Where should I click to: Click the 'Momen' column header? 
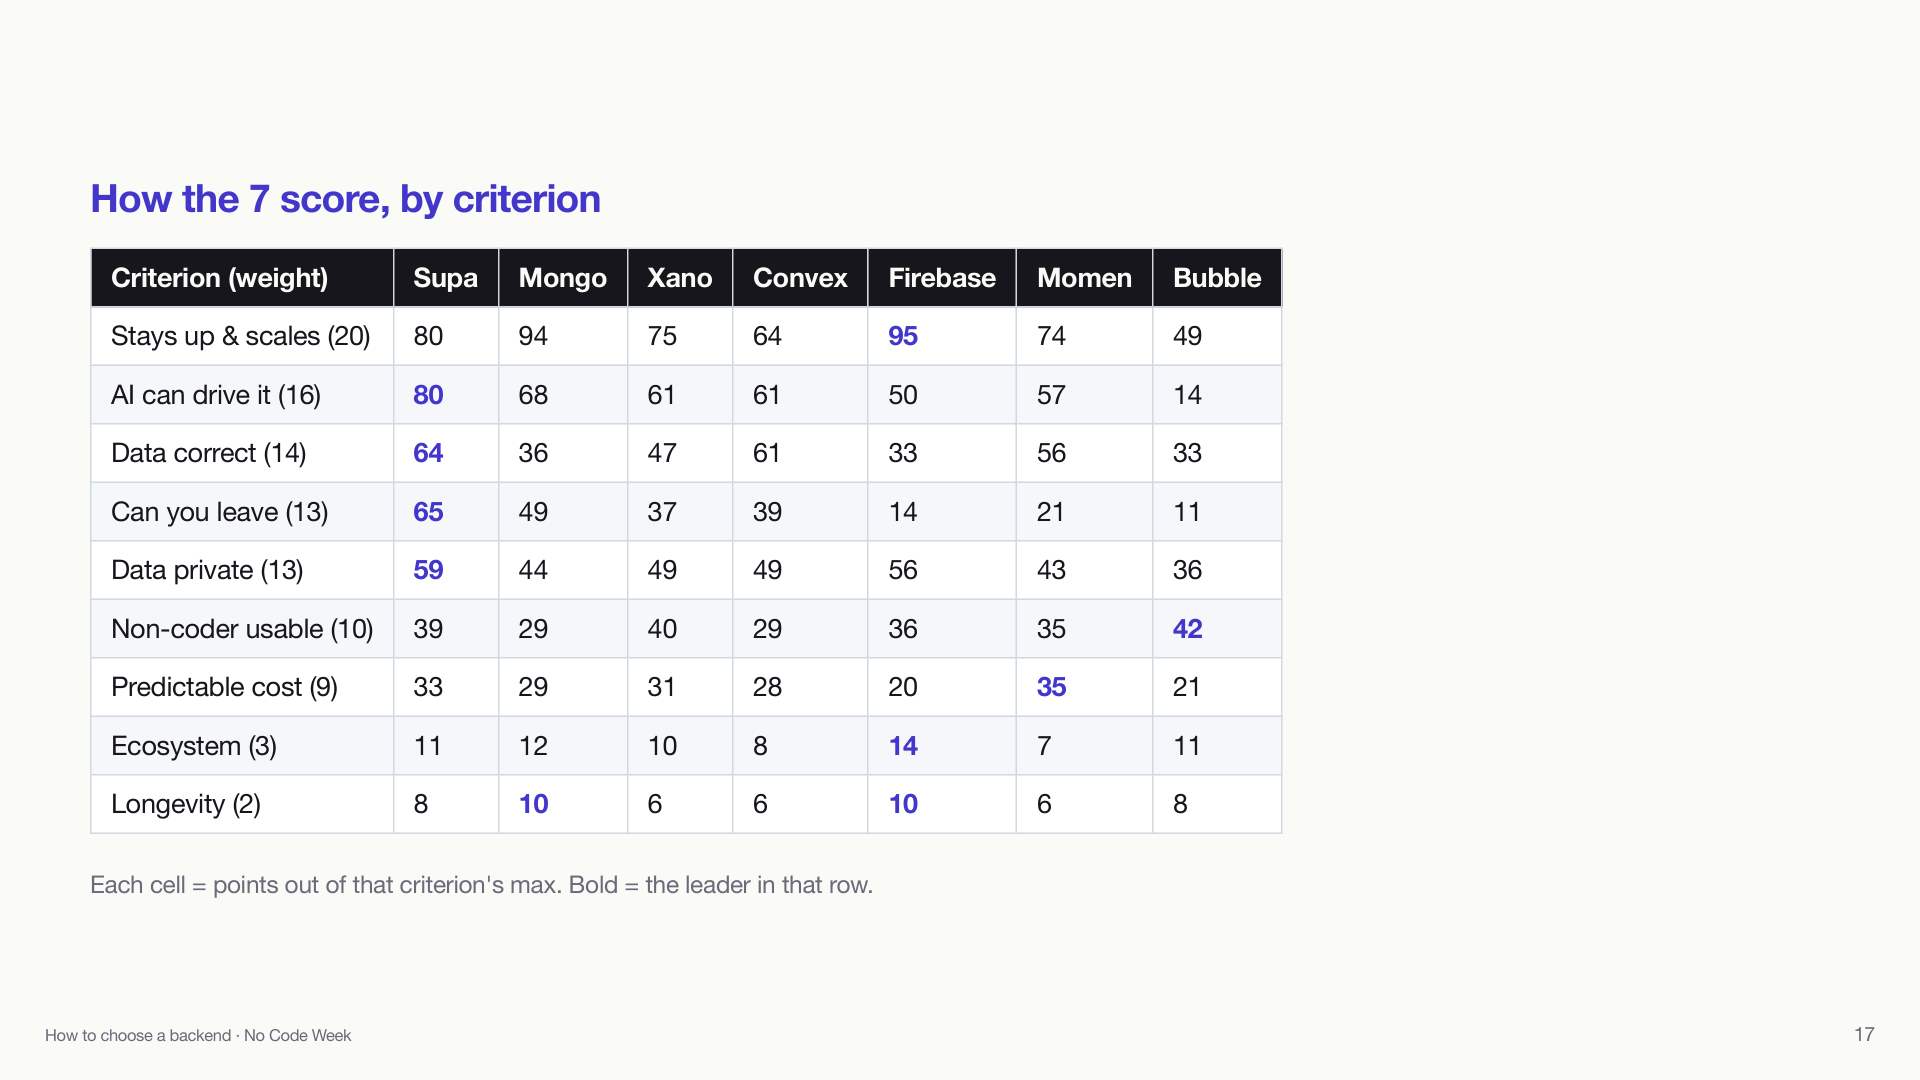[1085, 278]
